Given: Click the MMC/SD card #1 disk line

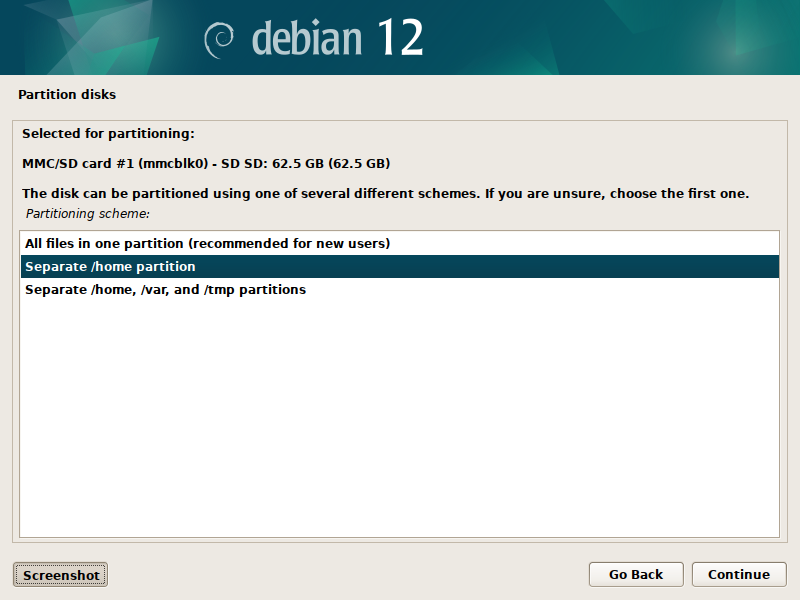Looking at the screenshot, I should 206,163.
